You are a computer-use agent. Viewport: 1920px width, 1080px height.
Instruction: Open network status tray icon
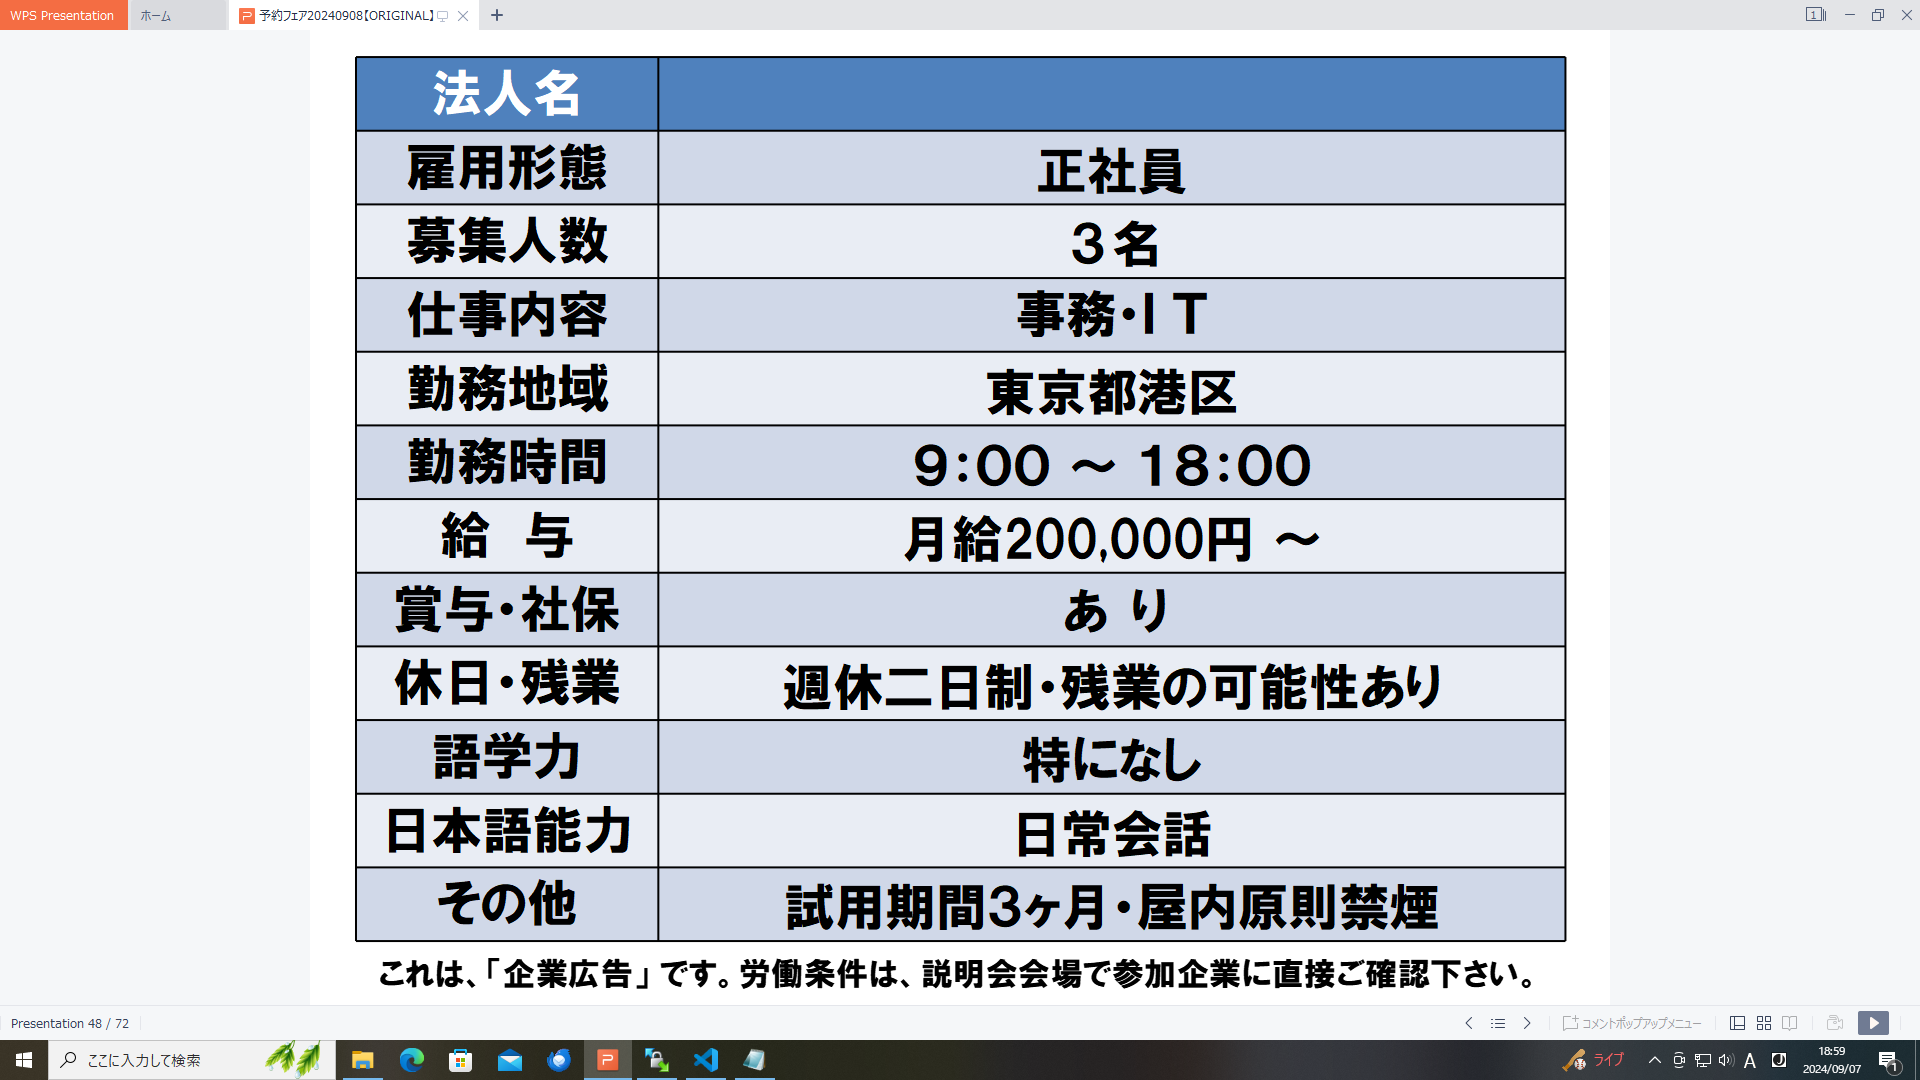pos(1703,1060)
